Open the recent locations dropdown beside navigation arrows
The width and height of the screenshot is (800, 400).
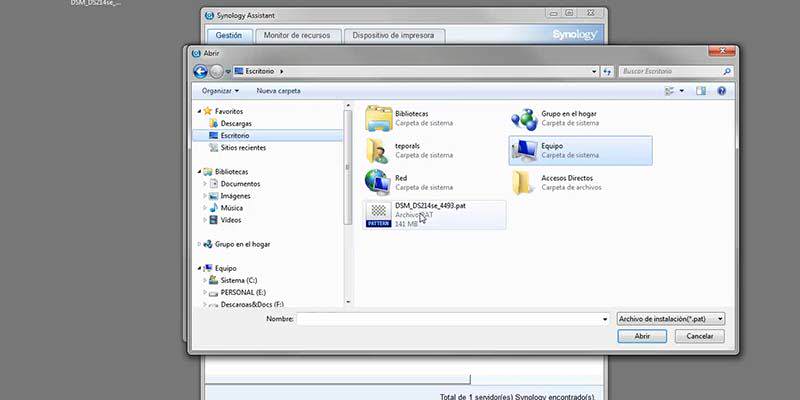point(228,72)
